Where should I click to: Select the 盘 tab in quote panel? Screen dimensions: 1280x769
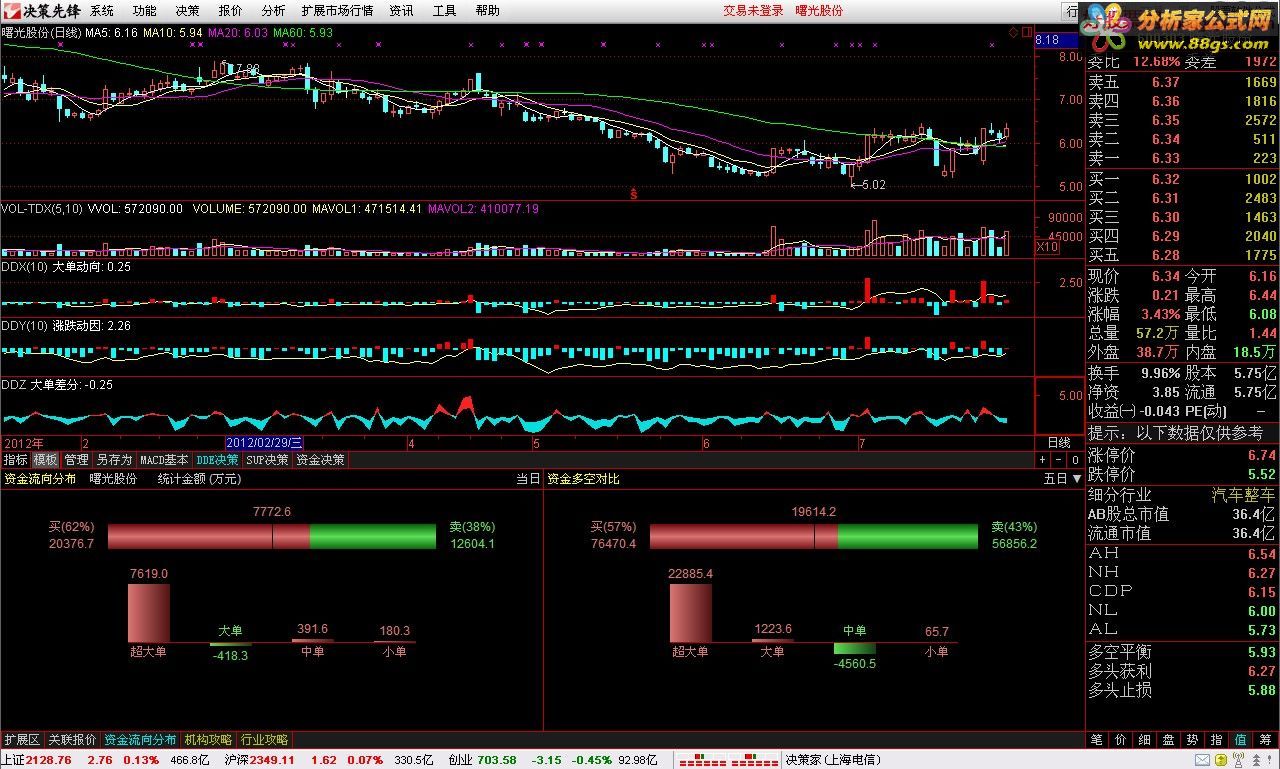(1168, 740)
